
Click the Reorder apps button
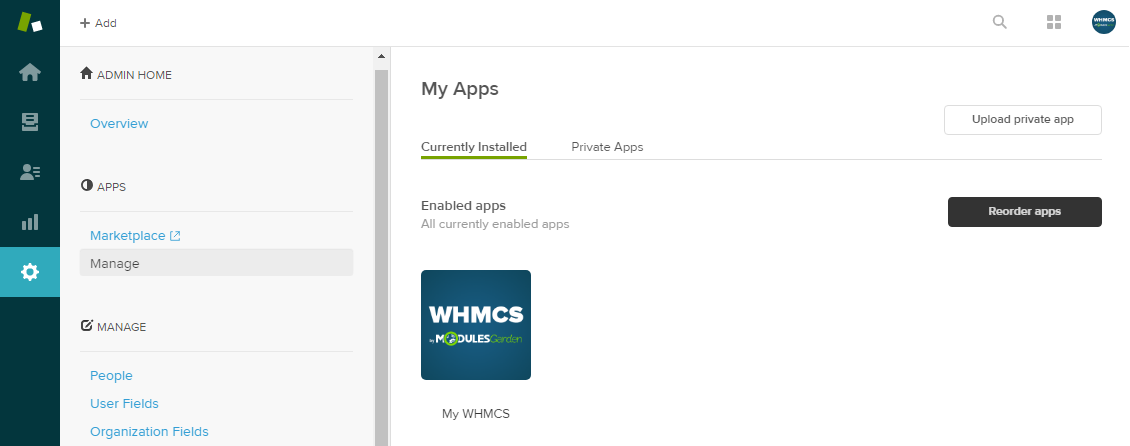(x=1024, y=212)
